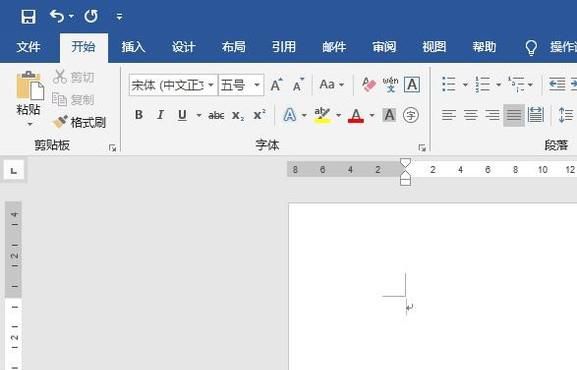Click the Redo/Repeat icon
This screenshot has height=370, width=577.
[x=91, y=16]
